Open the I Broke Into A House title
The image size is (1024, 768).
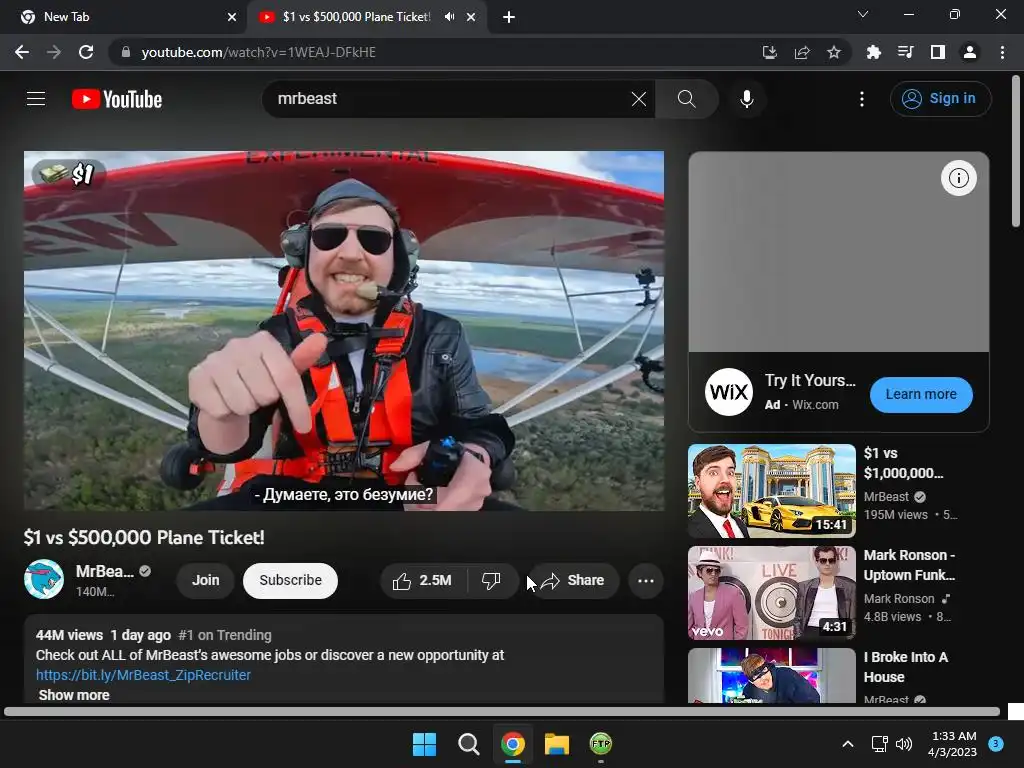906,667
